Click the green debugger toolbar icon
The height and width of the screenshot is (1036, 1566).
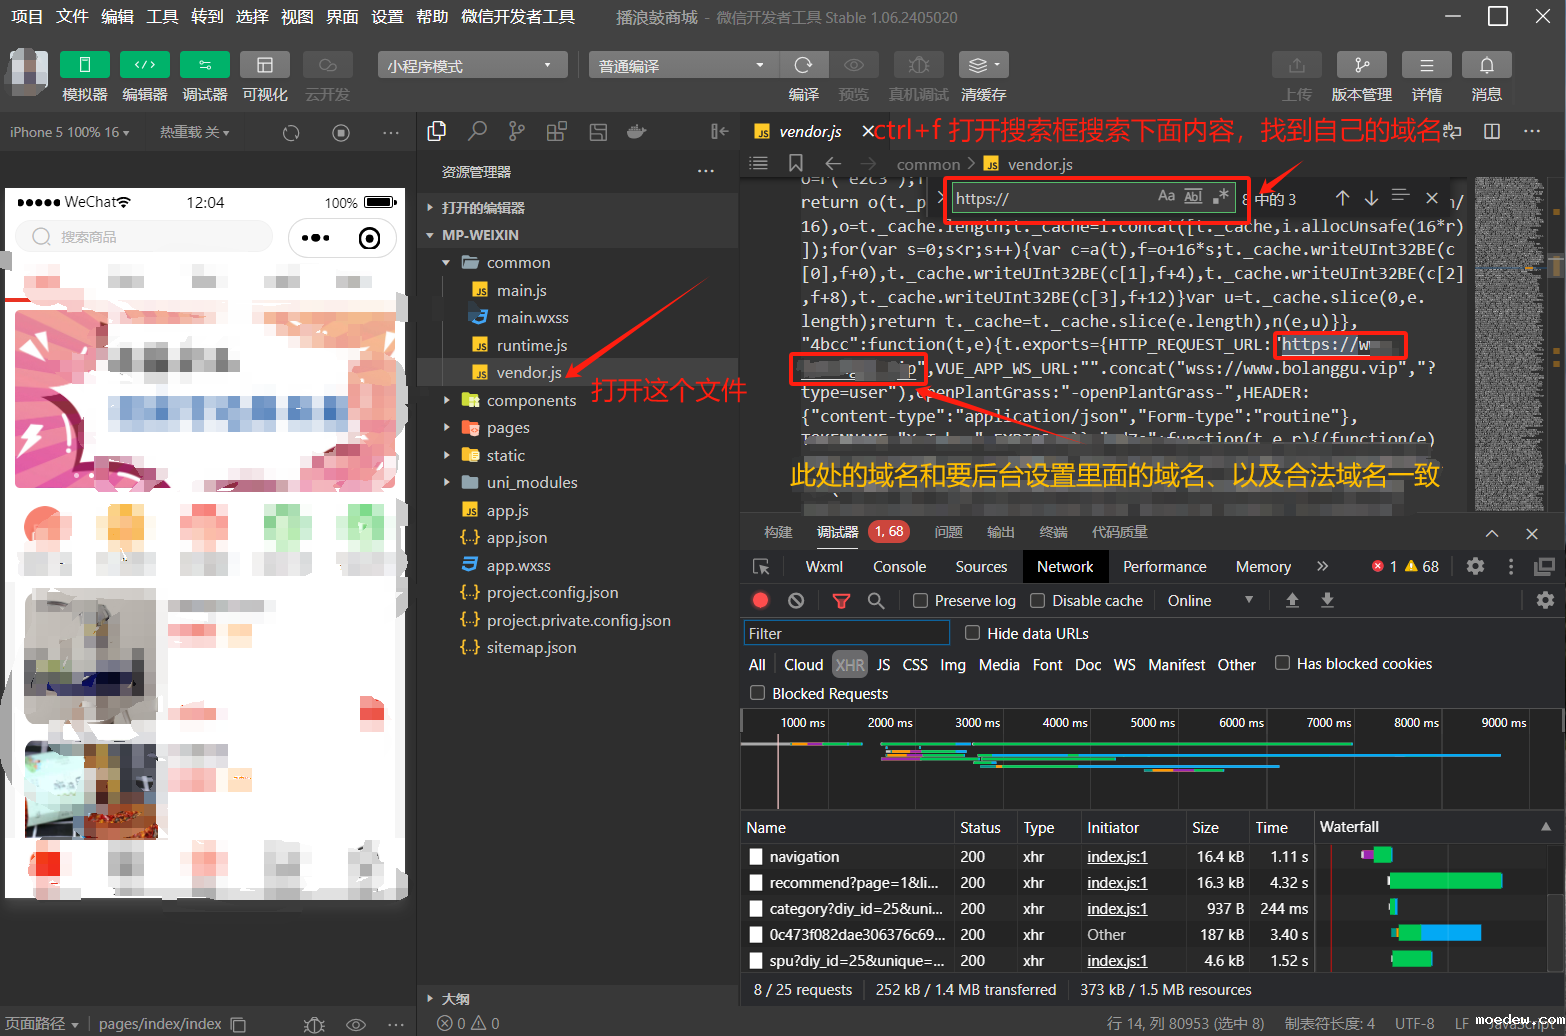tap(204, 65)
